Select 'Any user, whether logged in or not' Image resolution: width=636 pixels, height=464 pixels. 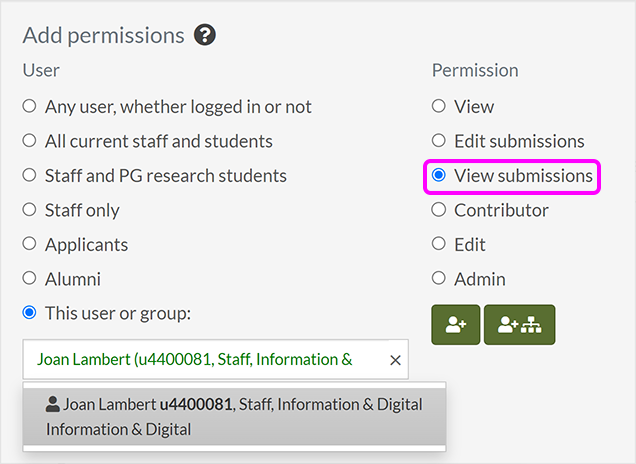click(30, 106)
